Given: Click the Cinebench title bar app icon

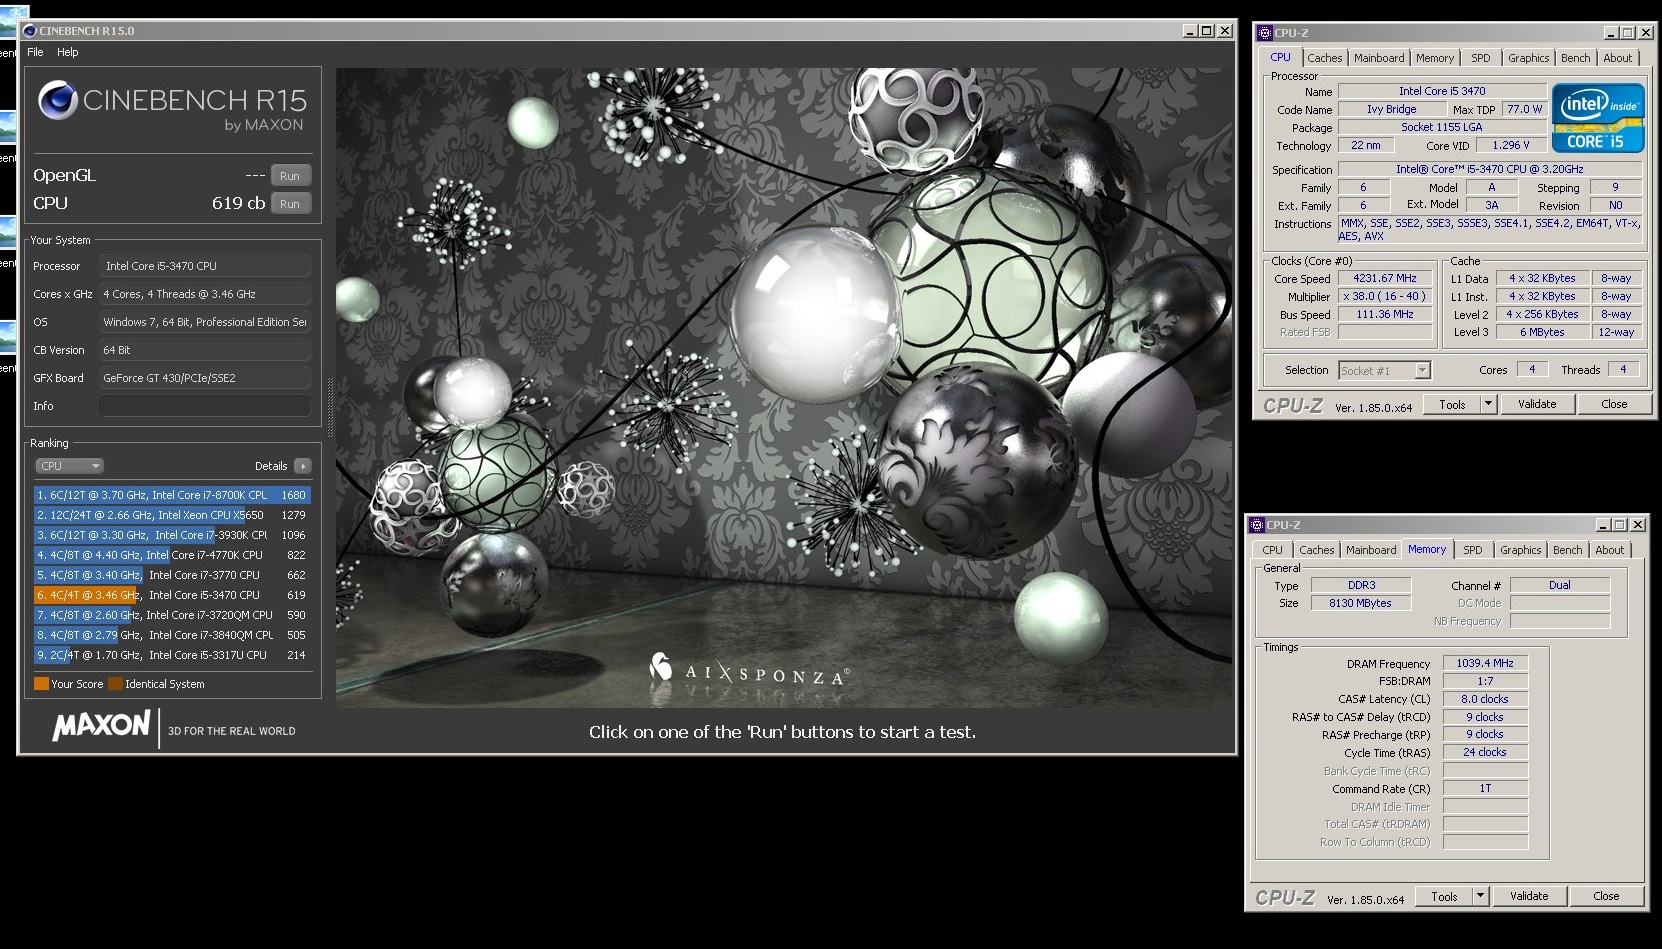Looking at the screenshot, I should click(x=29, y=31).
